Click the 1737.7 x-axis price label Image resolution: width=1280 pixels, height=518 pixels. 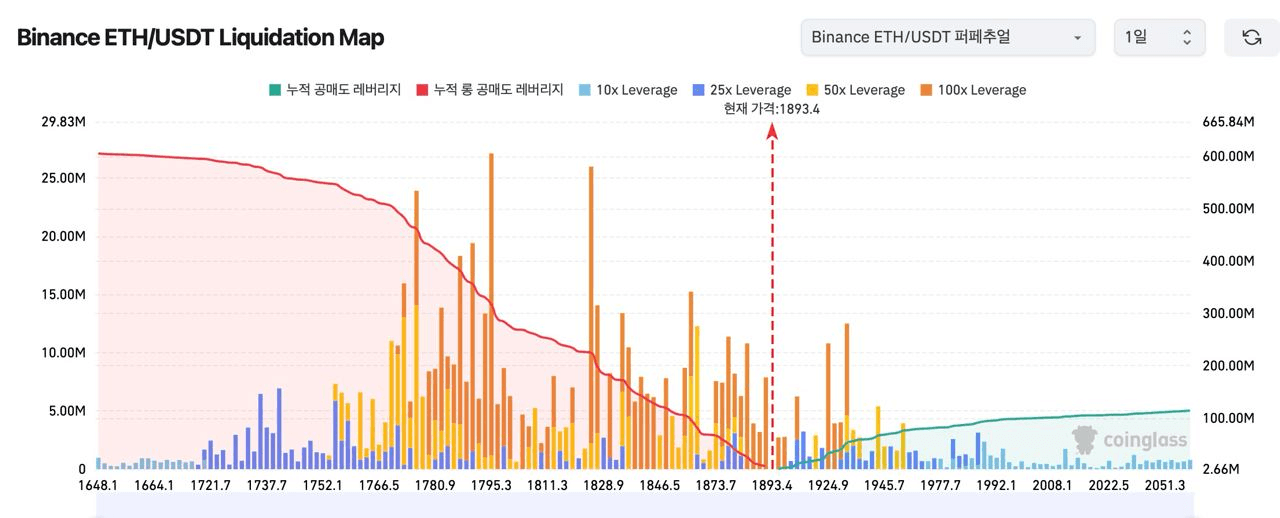pos(266,486)
